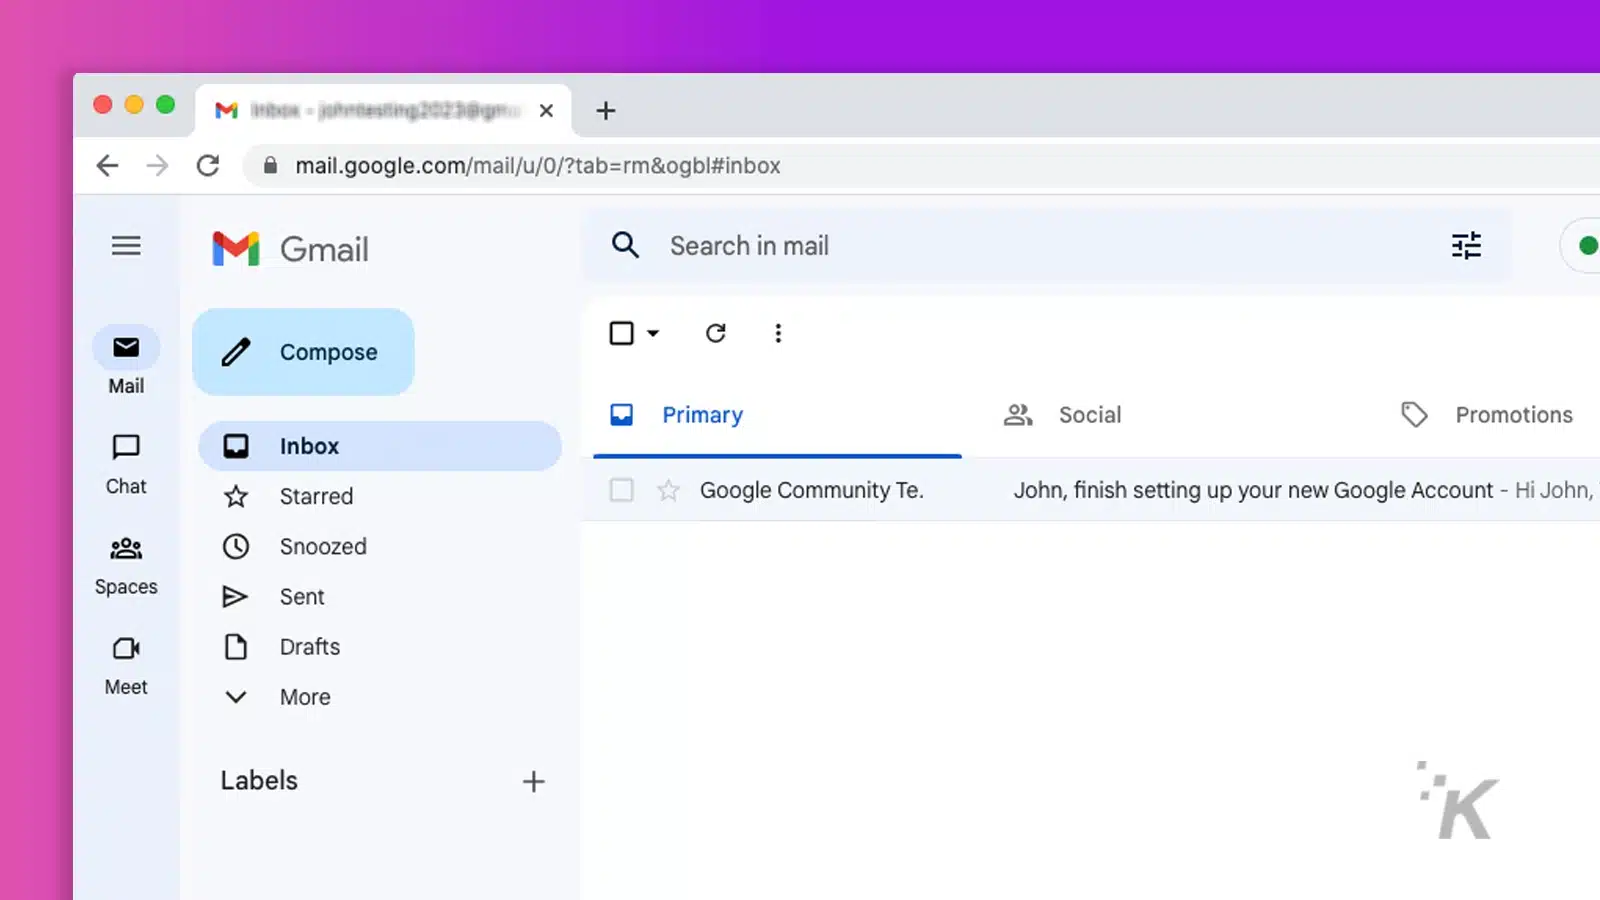Compose a new email

click(x=303, y=352)
